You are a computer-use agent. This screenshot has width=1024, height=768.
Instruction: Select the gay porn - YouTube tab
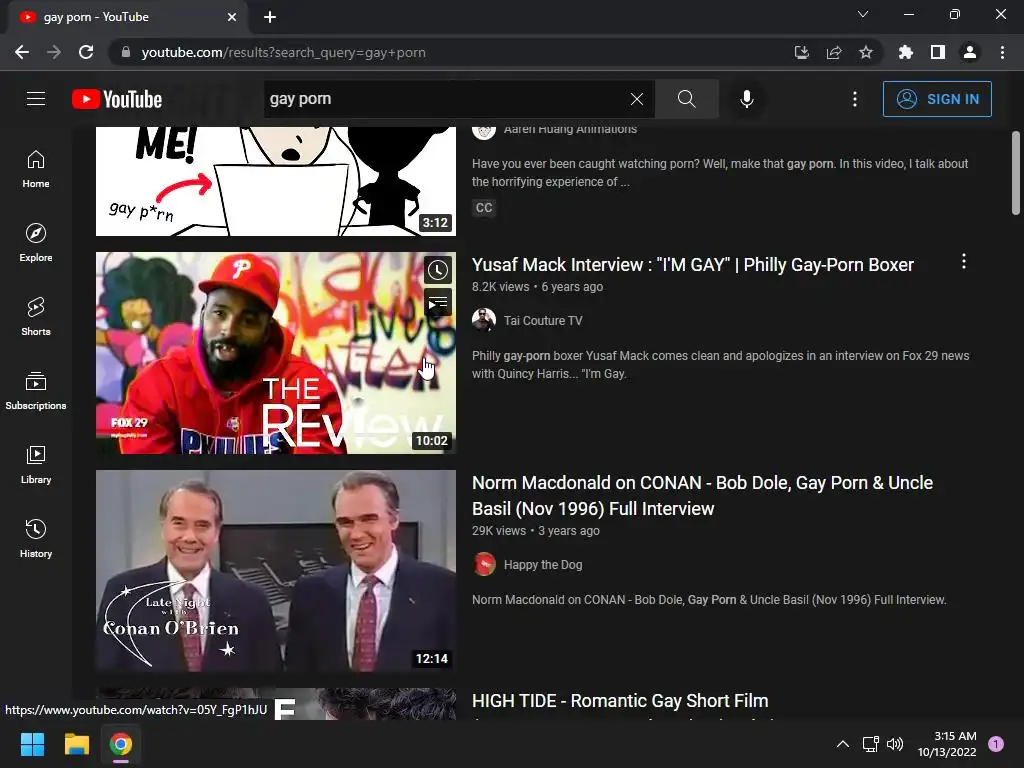click(x=128, y=17)
